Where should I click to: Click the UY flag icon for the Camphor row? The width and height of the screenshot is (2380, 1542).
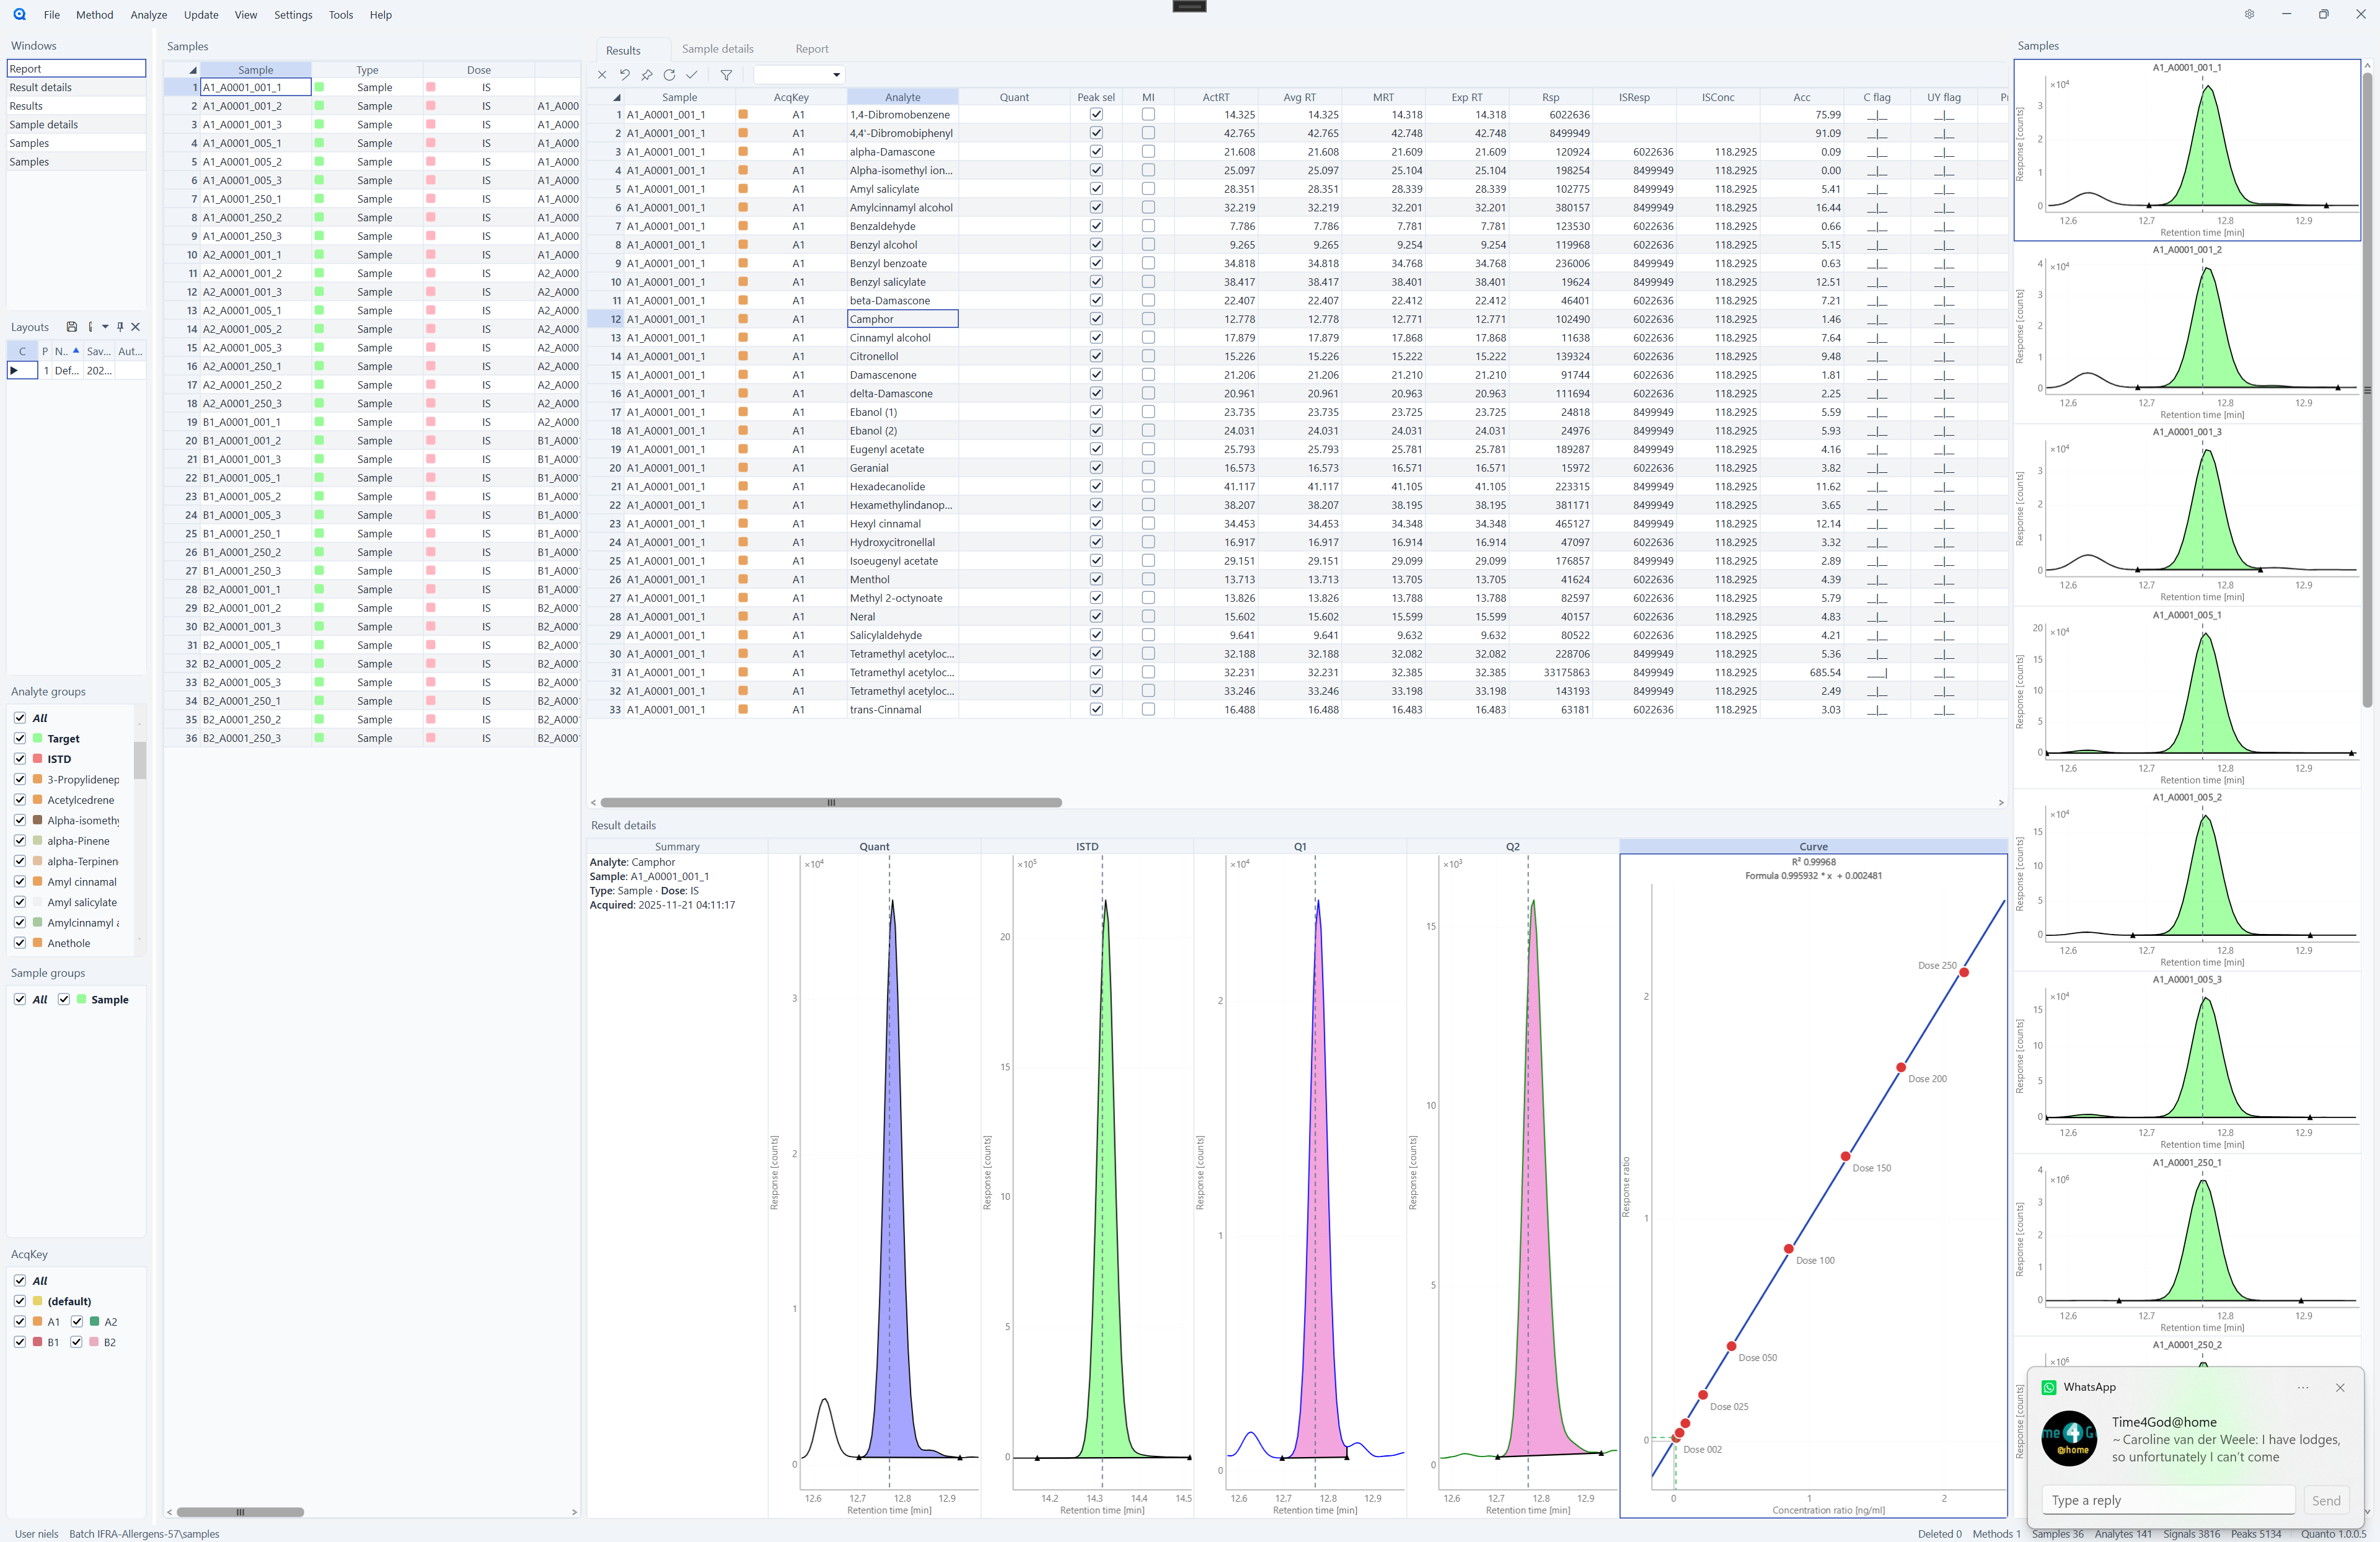point(1943,320)
